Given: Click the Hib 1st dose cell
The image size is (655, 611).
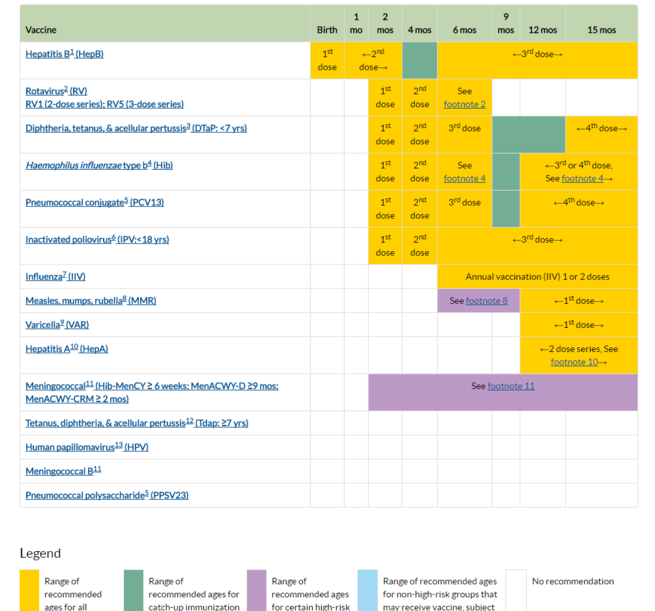Looking at the screenshot, I should (385, 172).
